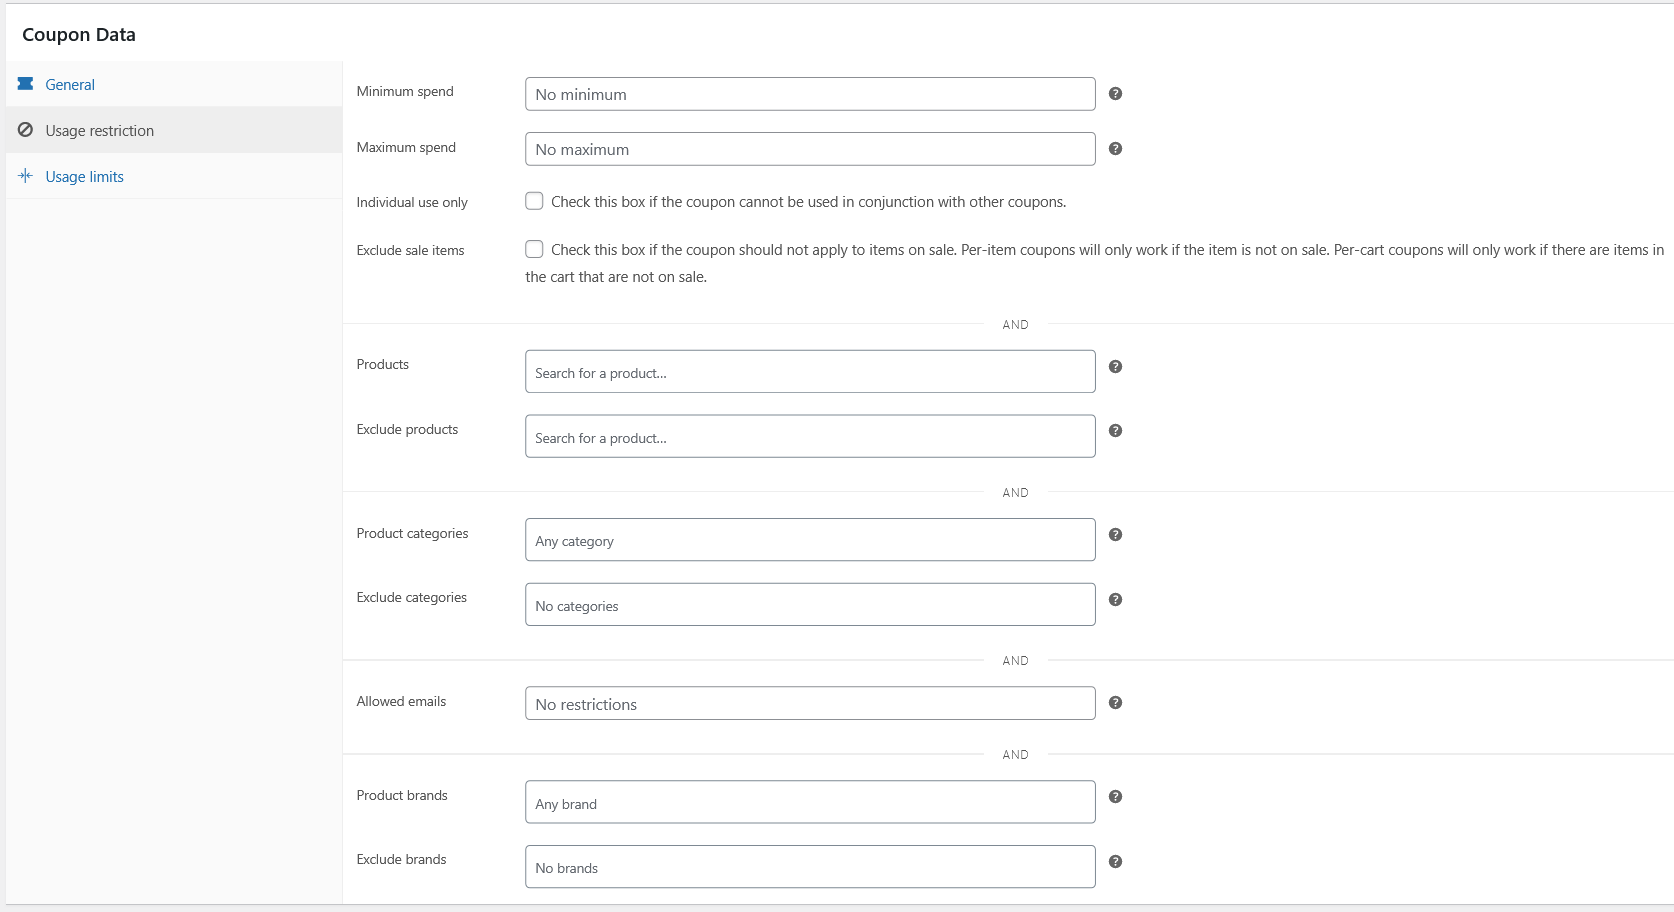This screenshot has width=1674, height=912.
Task: Open help icon for Exclude categories
Action: click(1116, 599)
